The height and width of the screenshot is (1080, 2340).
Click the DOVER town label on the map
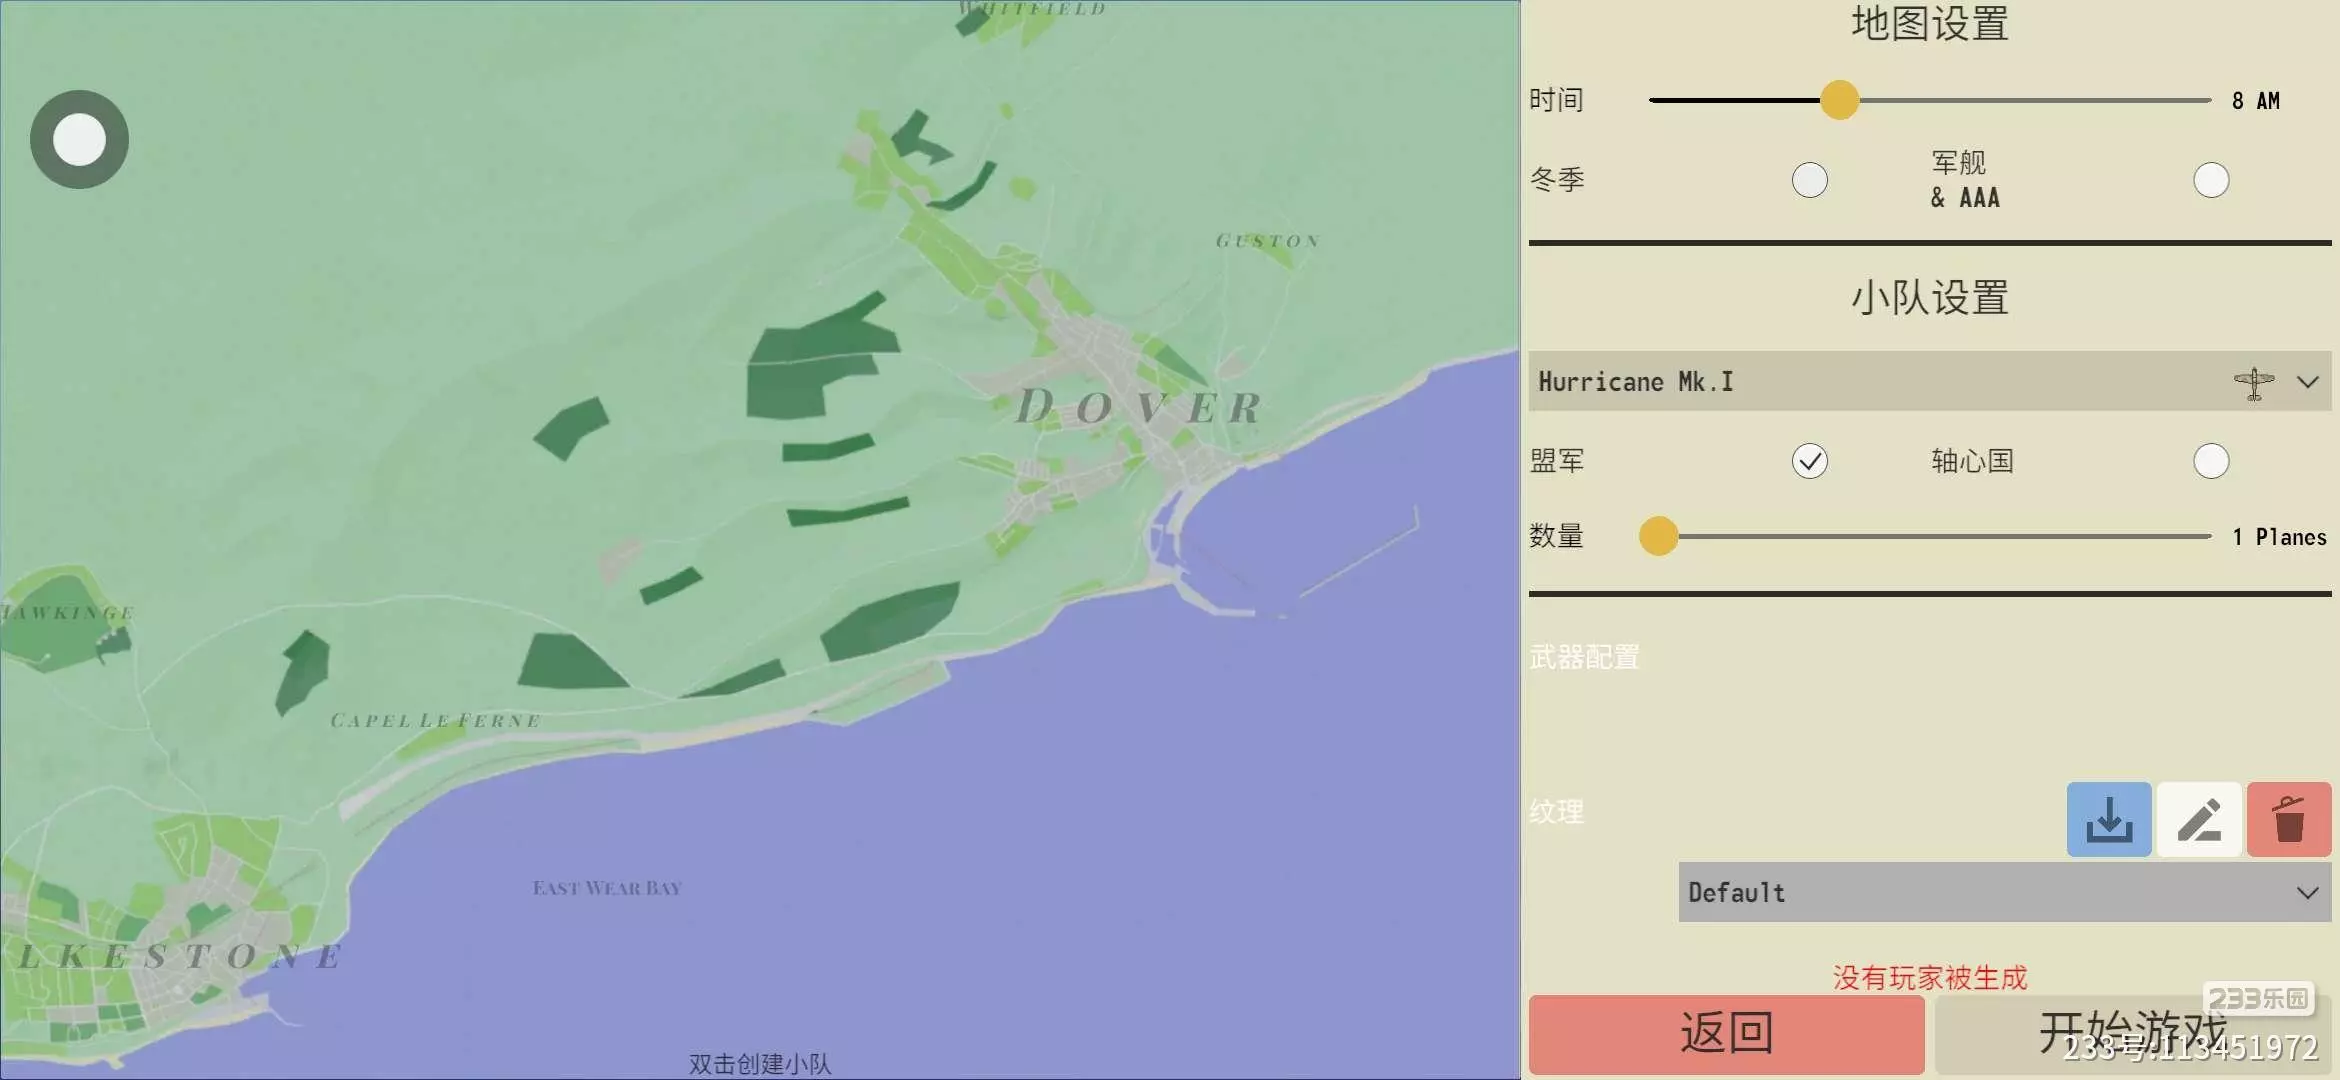pyautogui.click(x=1137, y=408)
